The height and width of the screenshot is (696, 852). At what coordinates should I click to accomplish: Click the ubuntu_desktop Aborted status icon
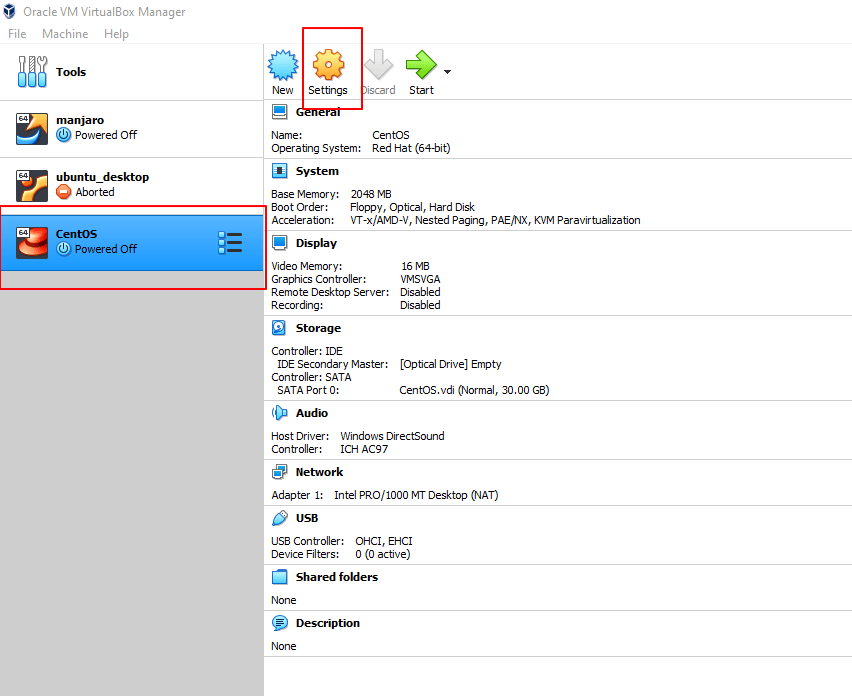(64, 192)
